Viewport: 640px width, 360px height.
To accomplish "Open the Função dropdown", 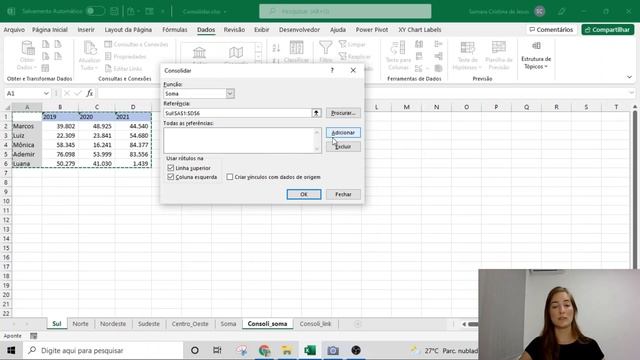I will pyautogui.click(x=230, y=93).
